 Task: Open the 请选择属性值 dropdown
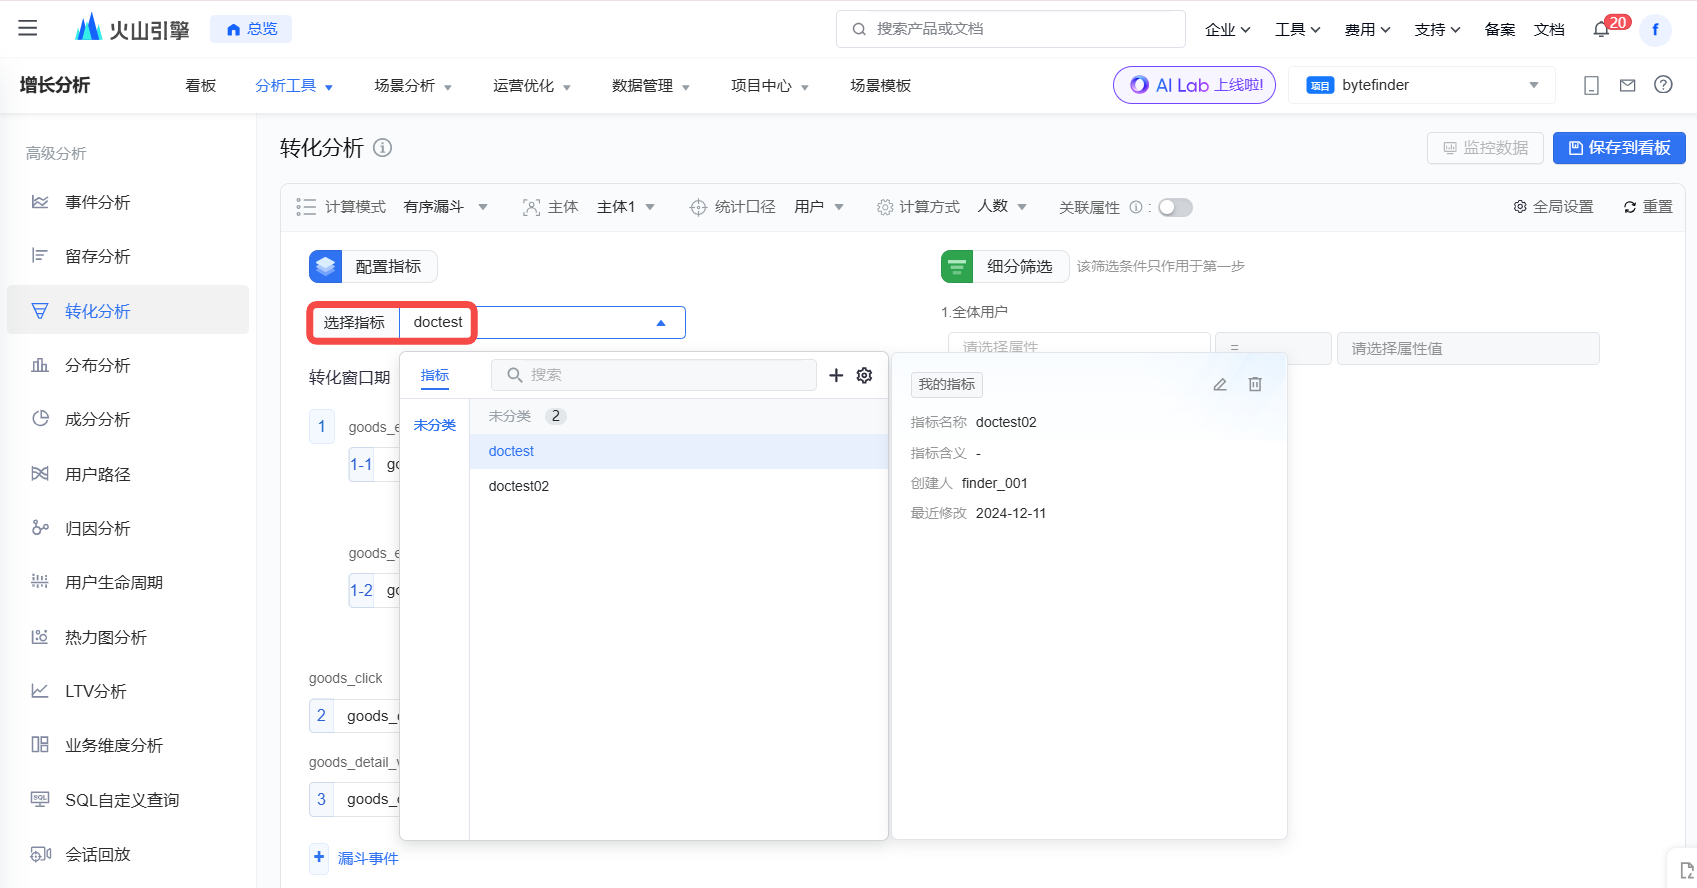click(1468, 348)
